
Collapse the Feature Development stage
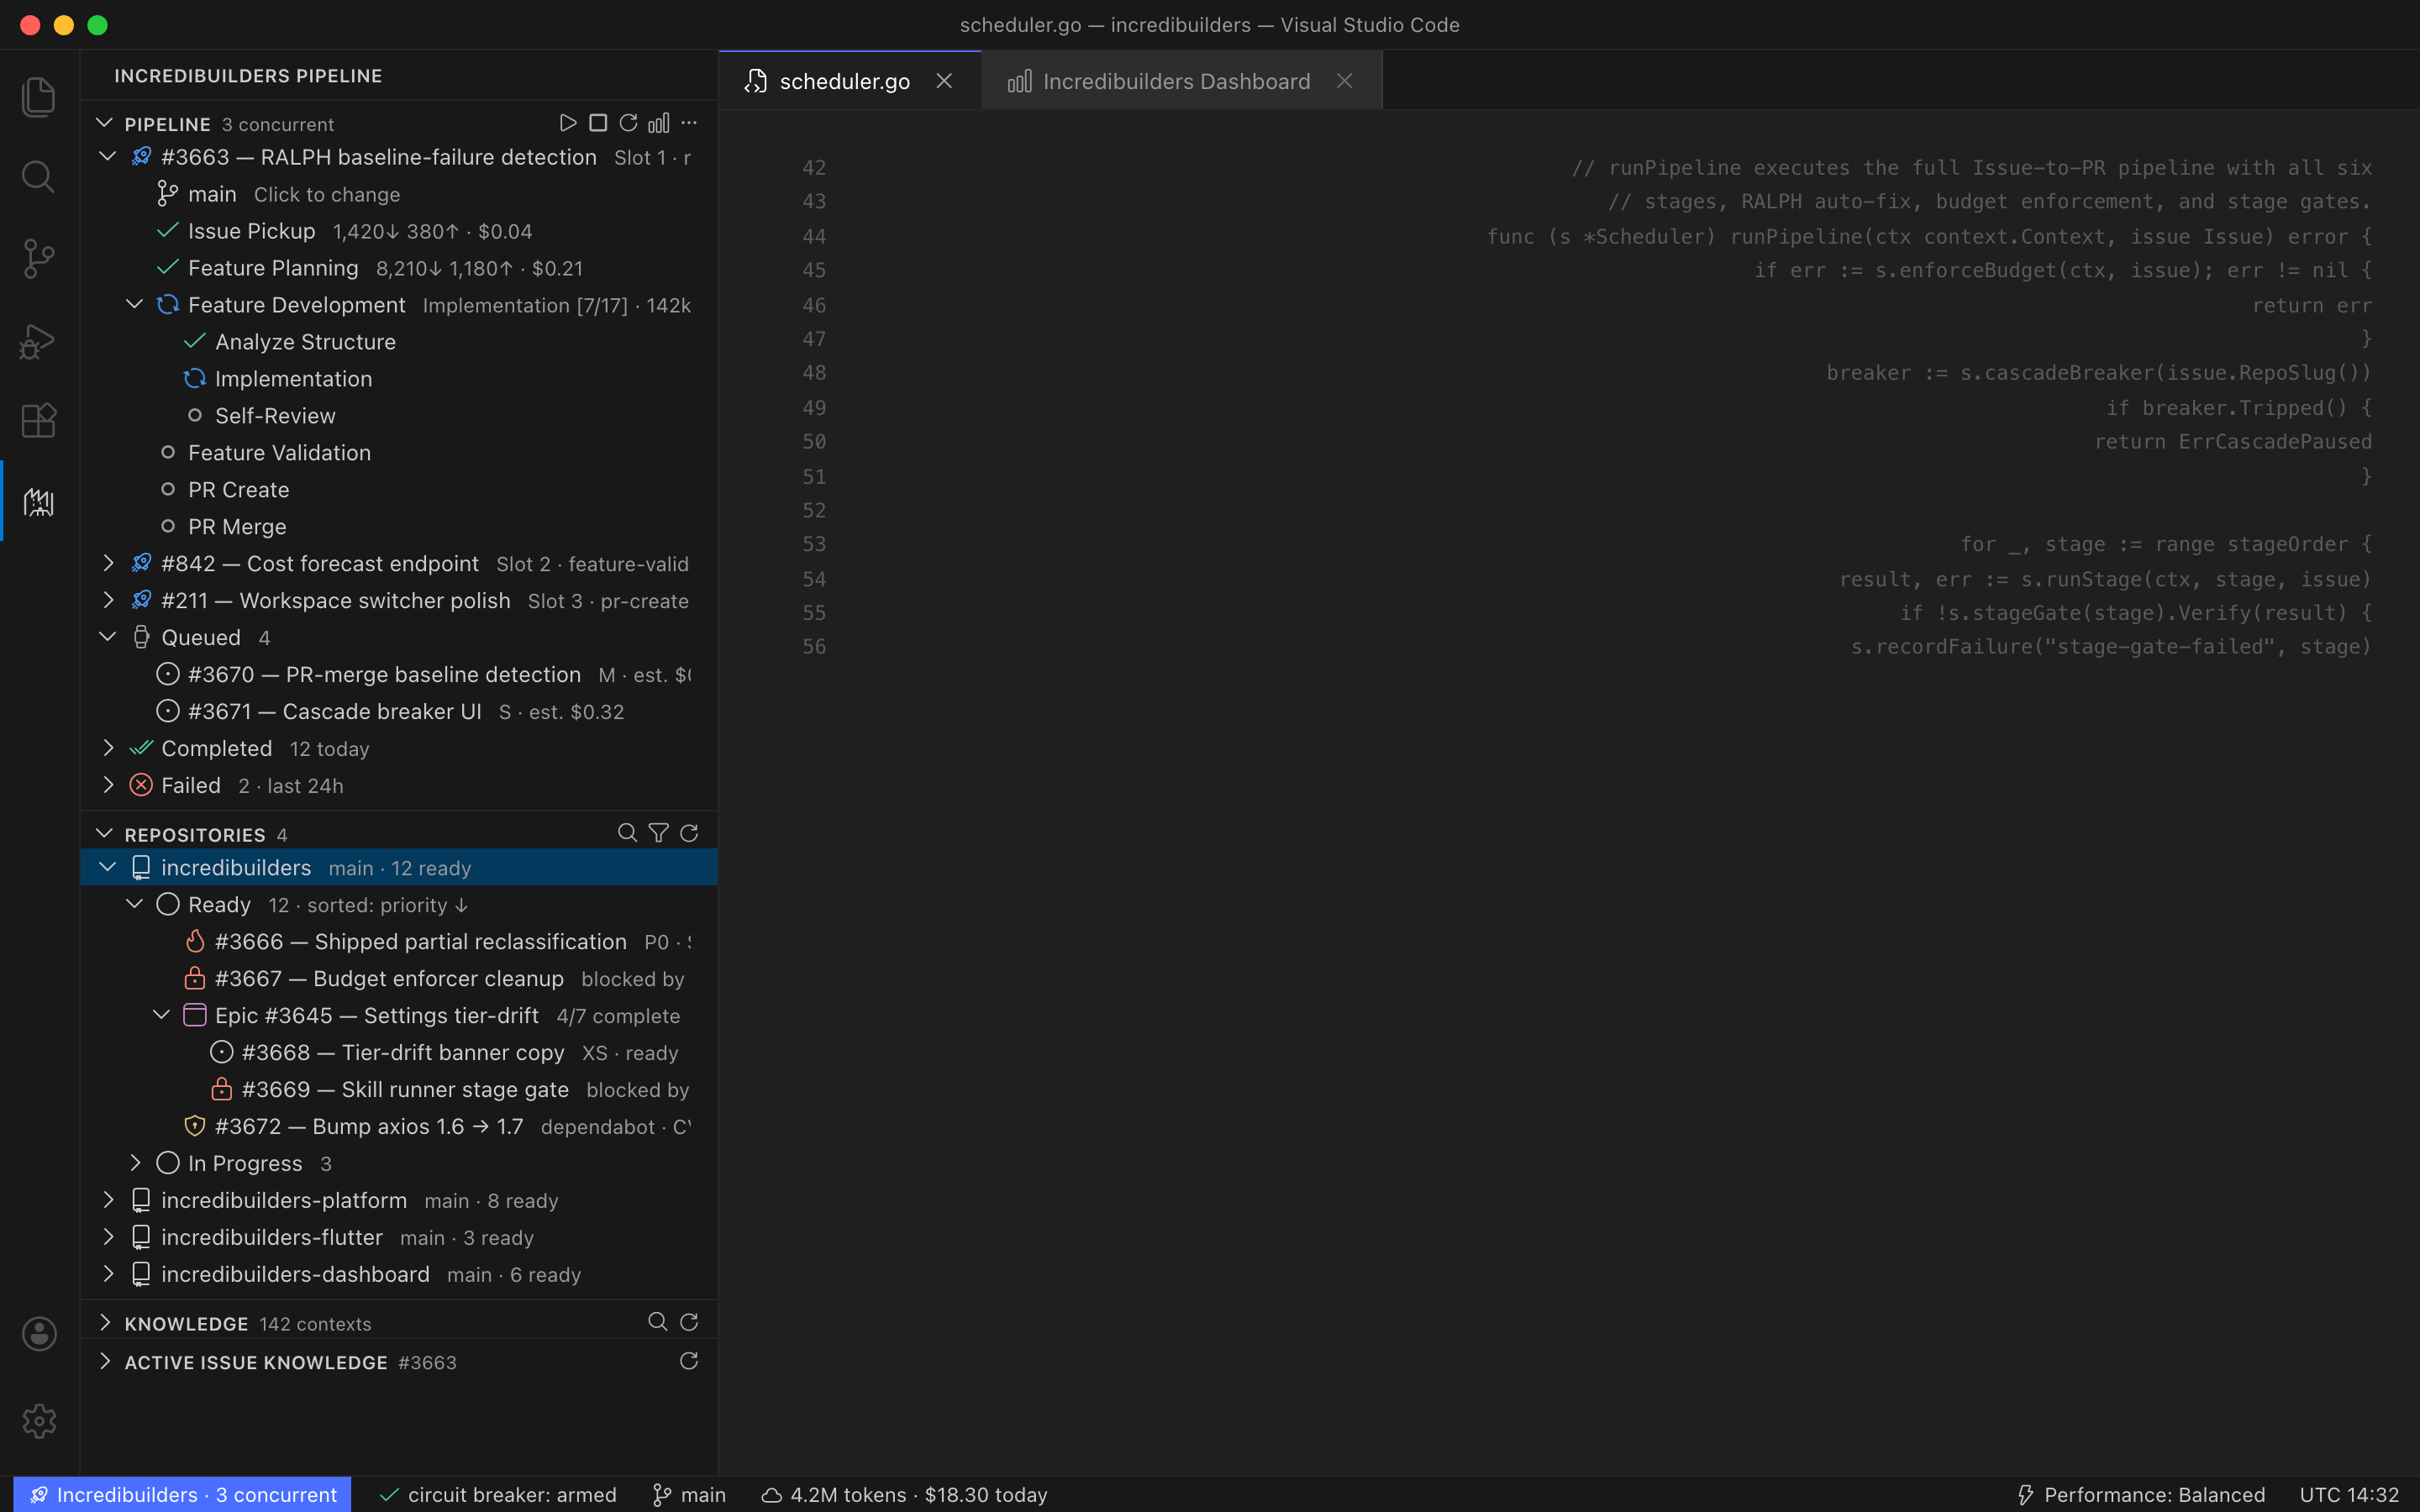point(135,305)
